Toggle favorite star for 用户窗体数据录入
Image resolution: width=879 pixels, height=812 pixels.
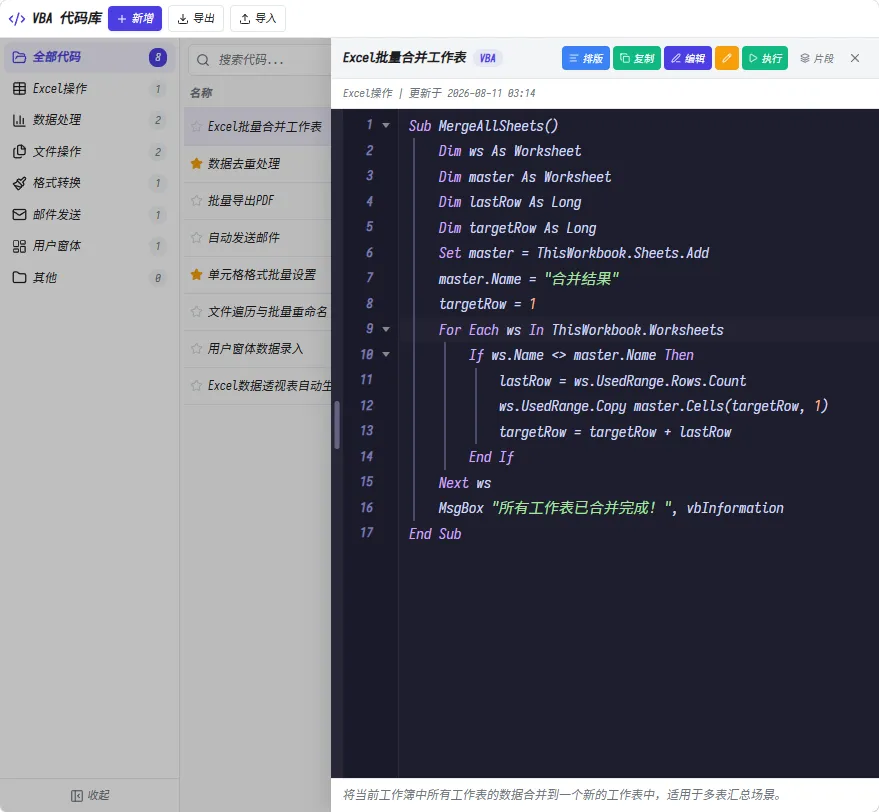196,349
